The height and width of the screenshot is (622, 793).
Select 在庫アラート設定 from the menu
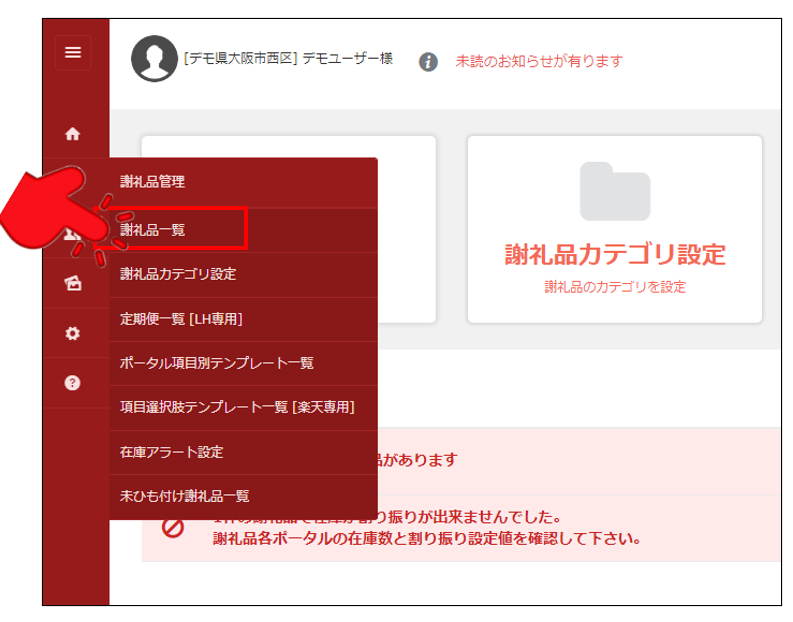pyautogui.click(x=171, y=452)
